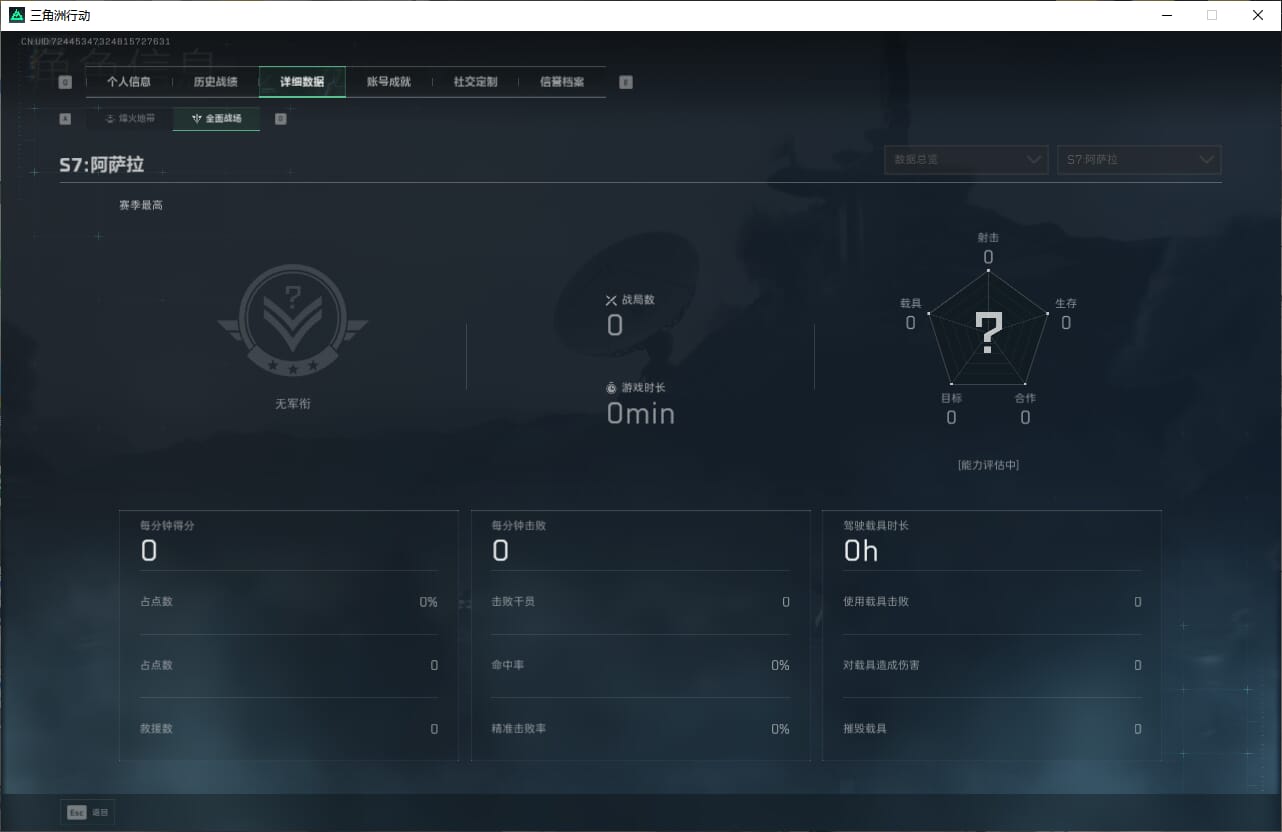
Task: Click the Q key icon left of tabs
Action: coord(65,83)
